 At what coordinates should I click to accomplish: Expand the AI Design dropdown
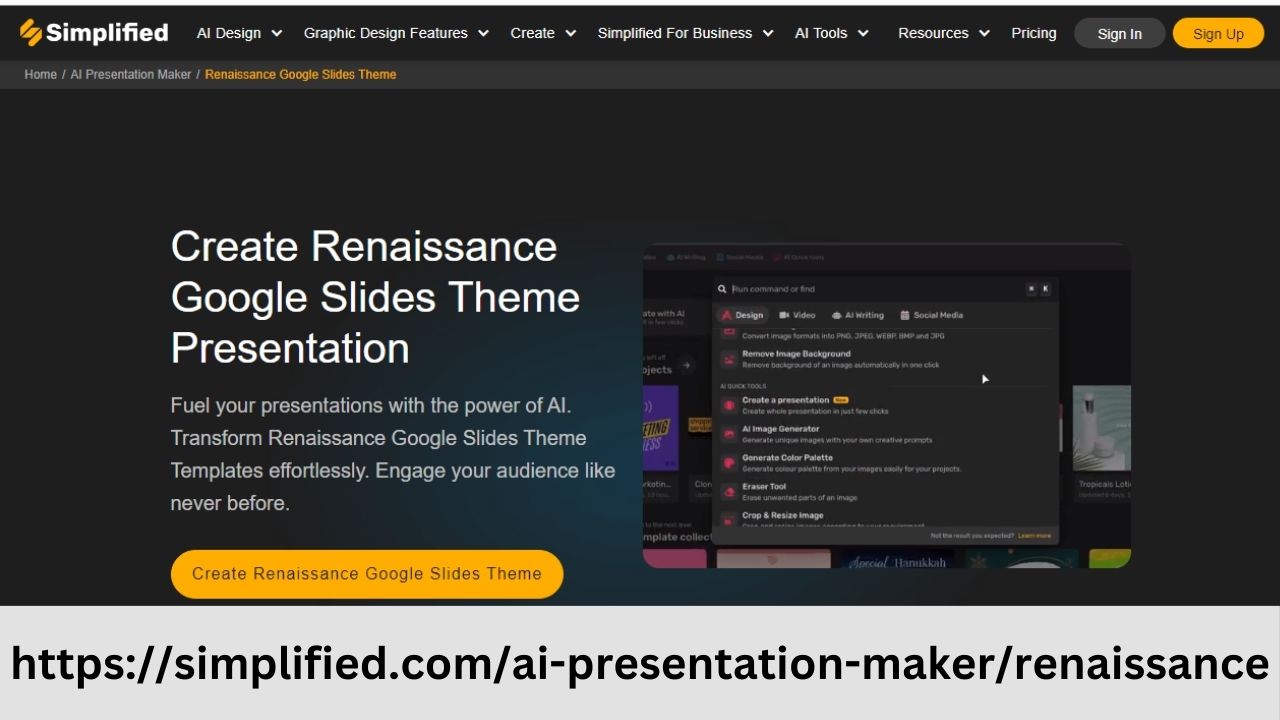(238, 33)
